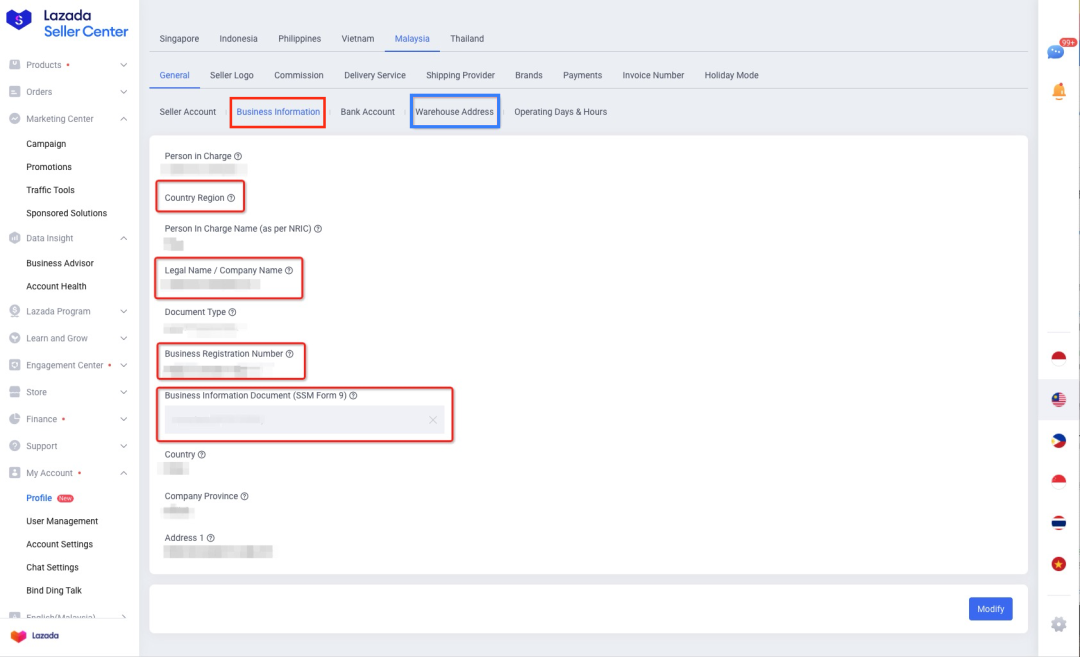Open the chat messages icon with 99+ badge

point(1057,52)
